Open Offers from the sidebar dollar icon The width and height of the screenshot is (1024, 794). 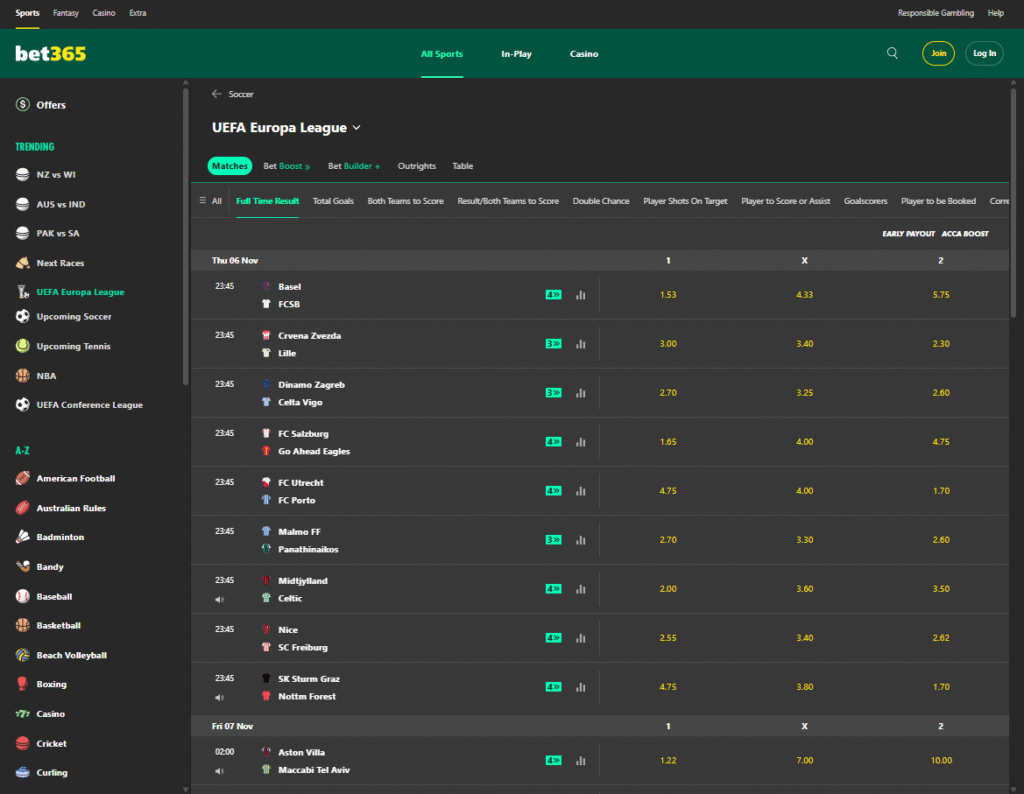tap(22, 105)
